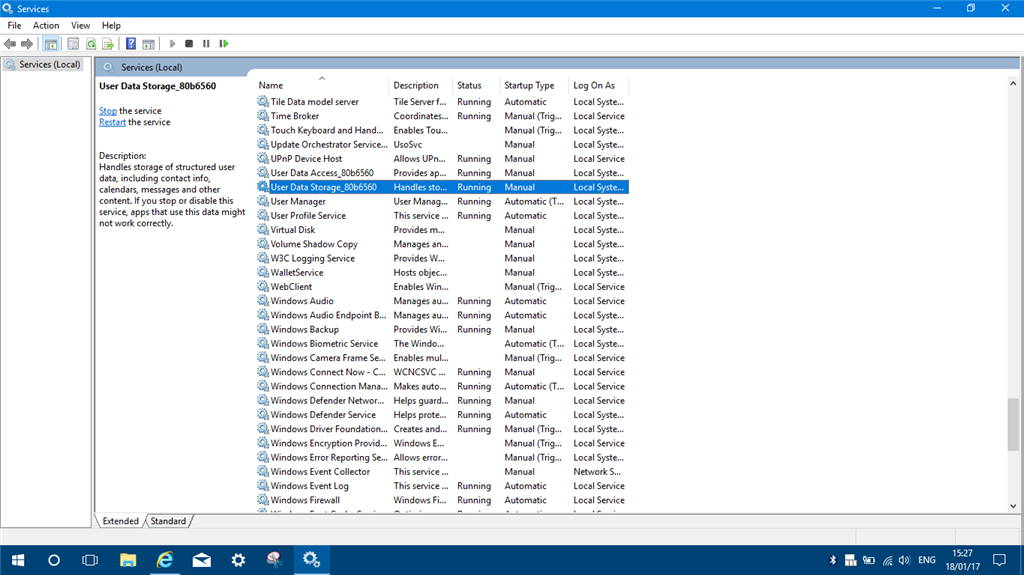Click the Pause Service toolbar icon
This screenshot has height=575, width=1024.
[x=206, y=44]
